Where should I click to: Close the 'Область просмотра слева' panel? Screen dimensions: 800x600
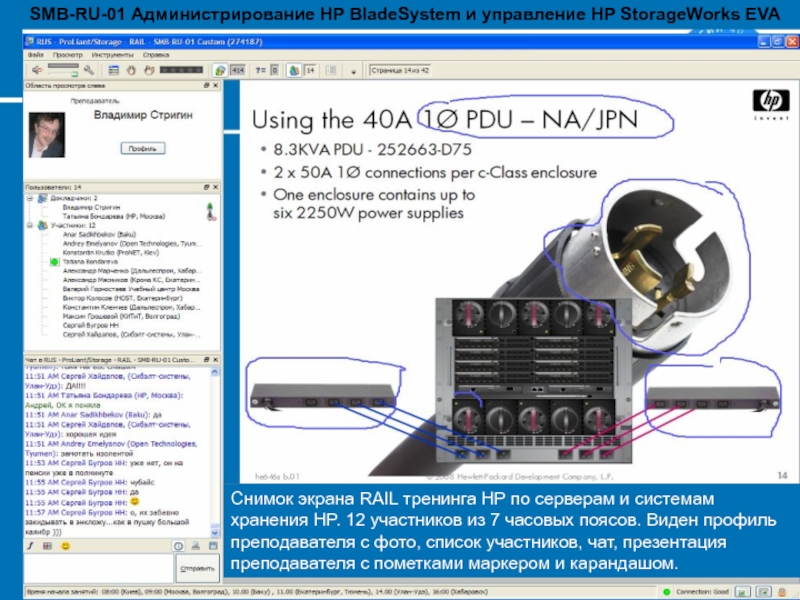(215, 85)
